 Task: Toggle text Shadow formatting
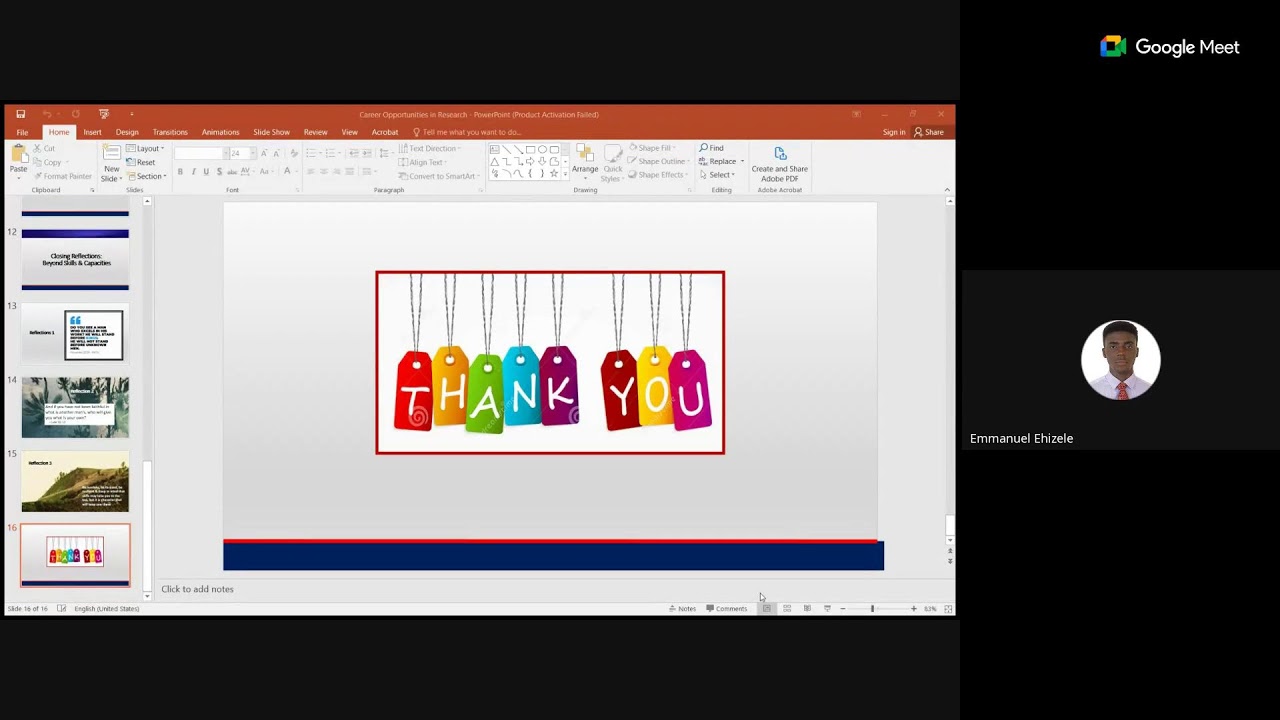(219, 172)
